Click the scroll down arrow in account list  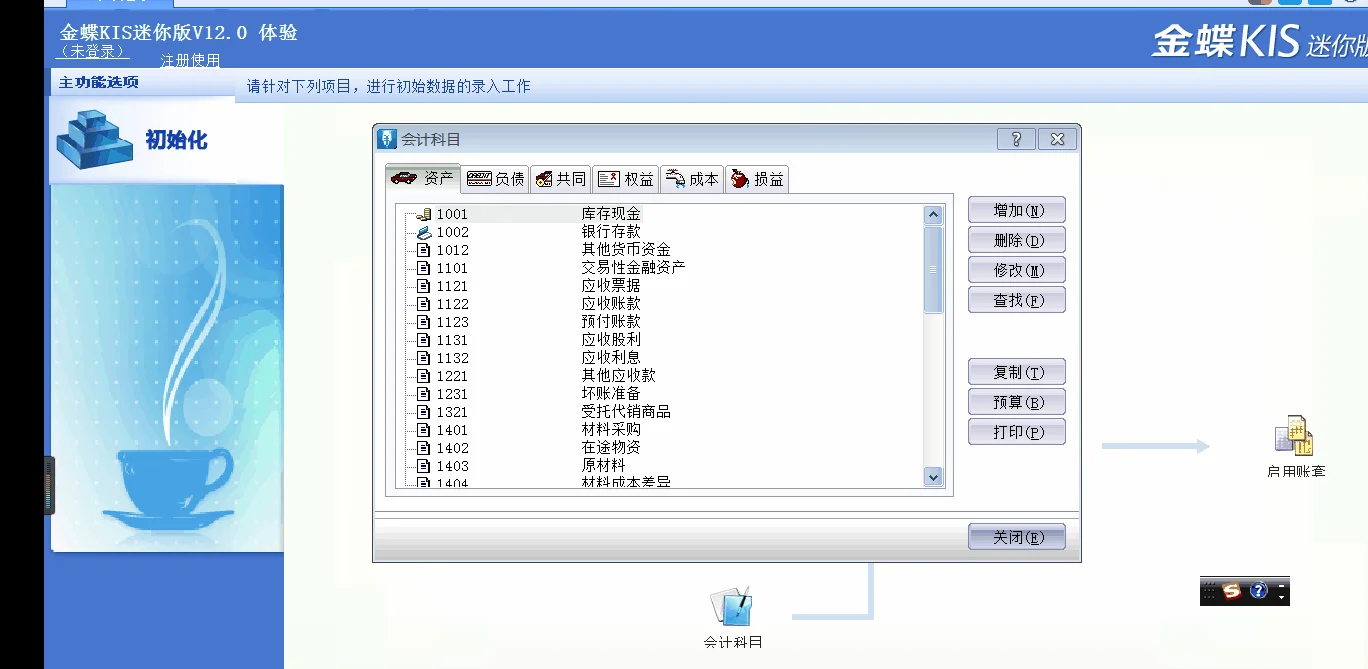tap(933, 477)
